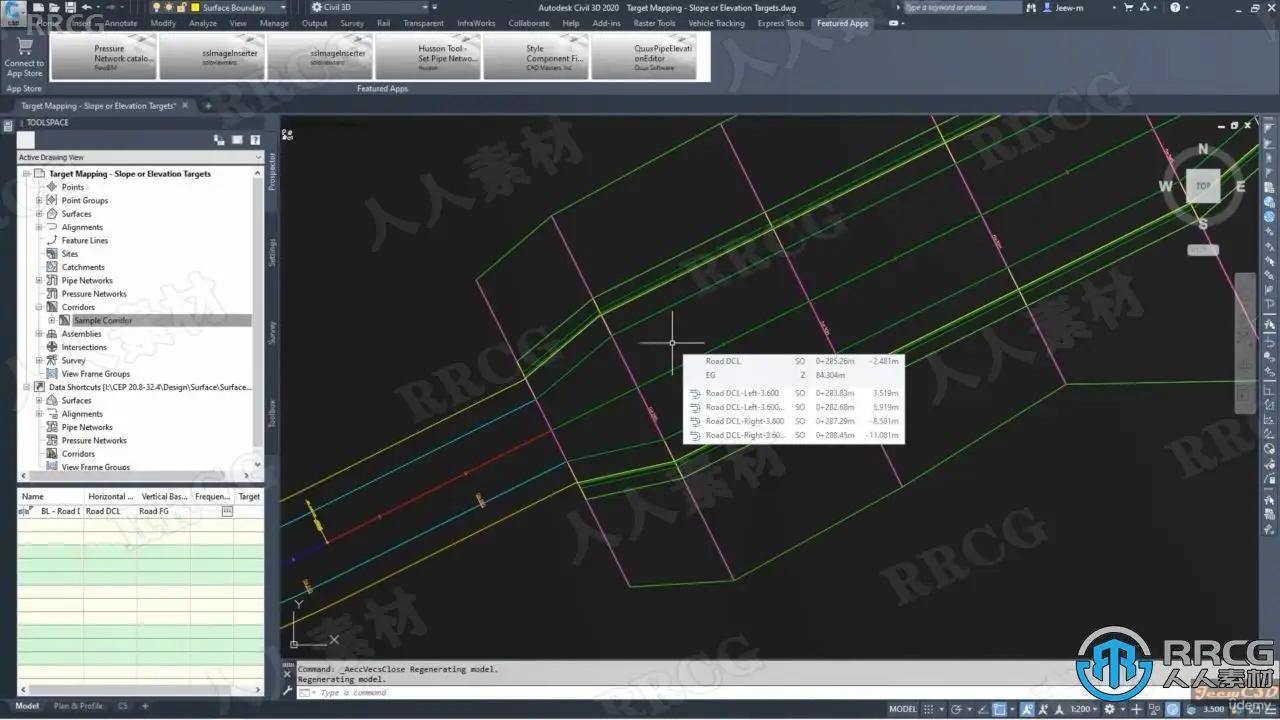Viewport: 1280px width, 720px height.
Task: Open the Husson Tool Set Pipe Network app
Action: point(428,58)
